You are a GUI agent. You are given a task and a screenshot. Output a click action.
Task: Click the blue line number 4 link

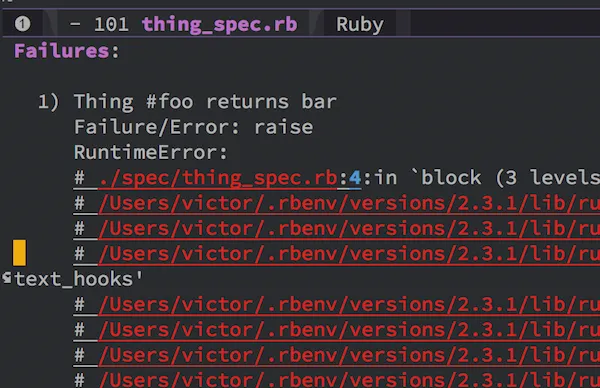pos(355,178)
